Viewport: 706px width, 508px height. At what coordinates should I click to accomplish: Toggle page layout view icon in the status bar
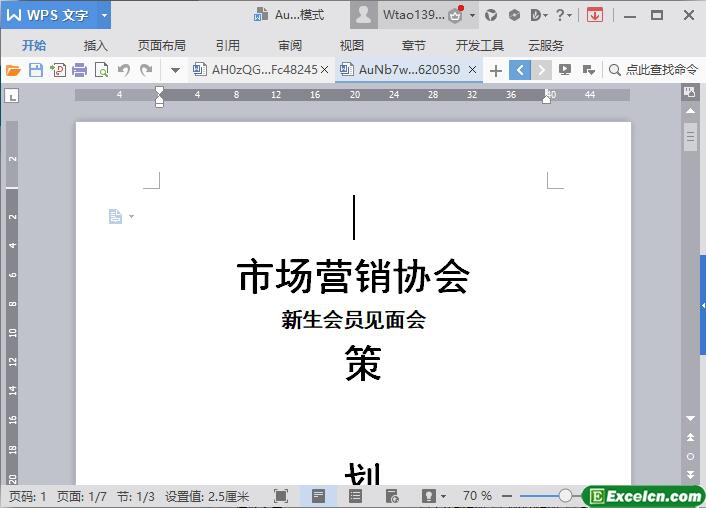coord(318,496)
